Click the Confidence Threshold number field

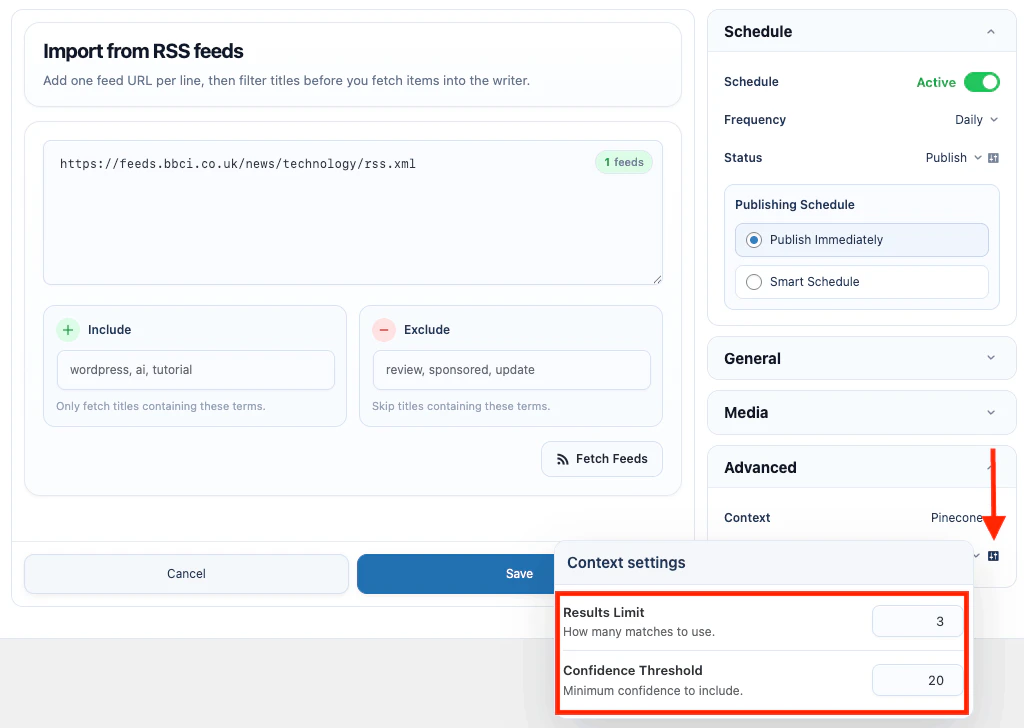tap(918, 680)
